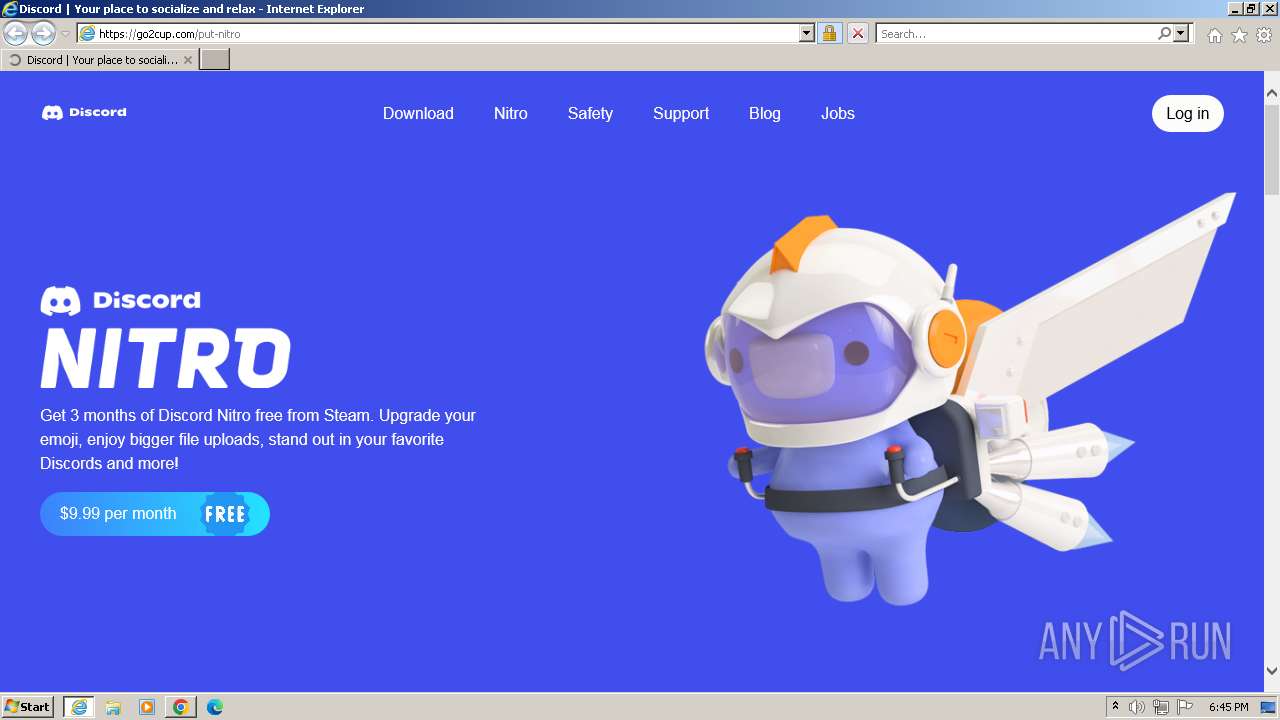
Task: Open the Safety nav link
Action: (590, 113)
